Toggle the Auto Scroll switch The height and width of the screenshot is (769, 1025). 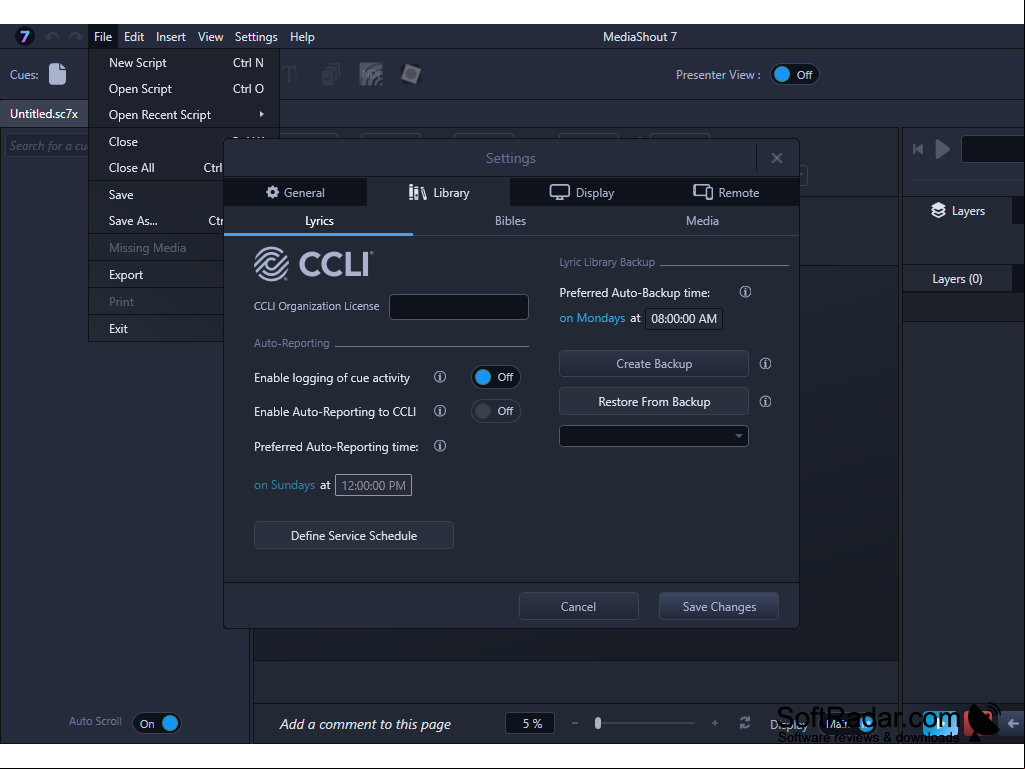pos(157,723)
